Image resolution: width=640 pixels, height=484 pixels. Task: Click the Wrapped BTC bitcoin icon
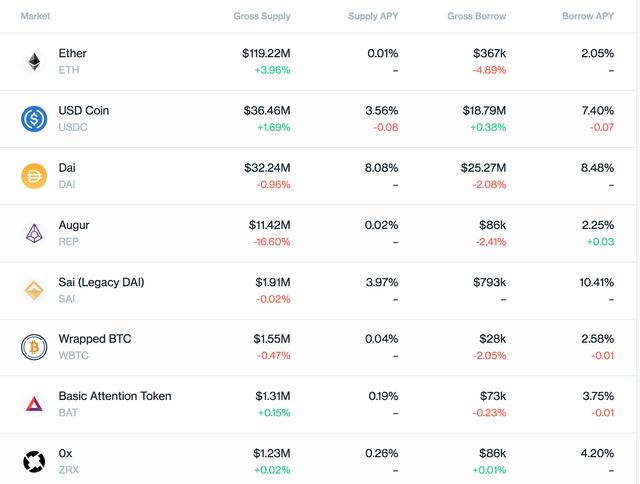[34, 347]
